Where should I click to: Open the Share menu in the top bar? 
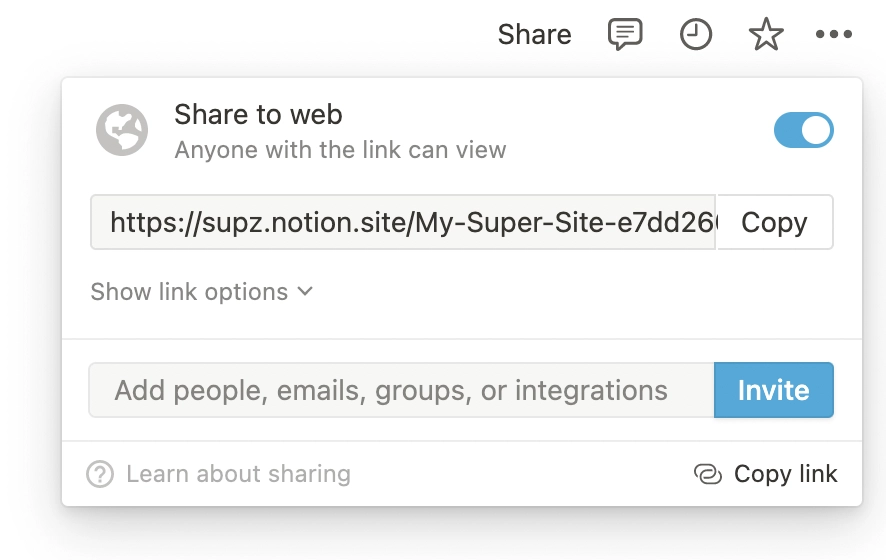pos(535,34)
